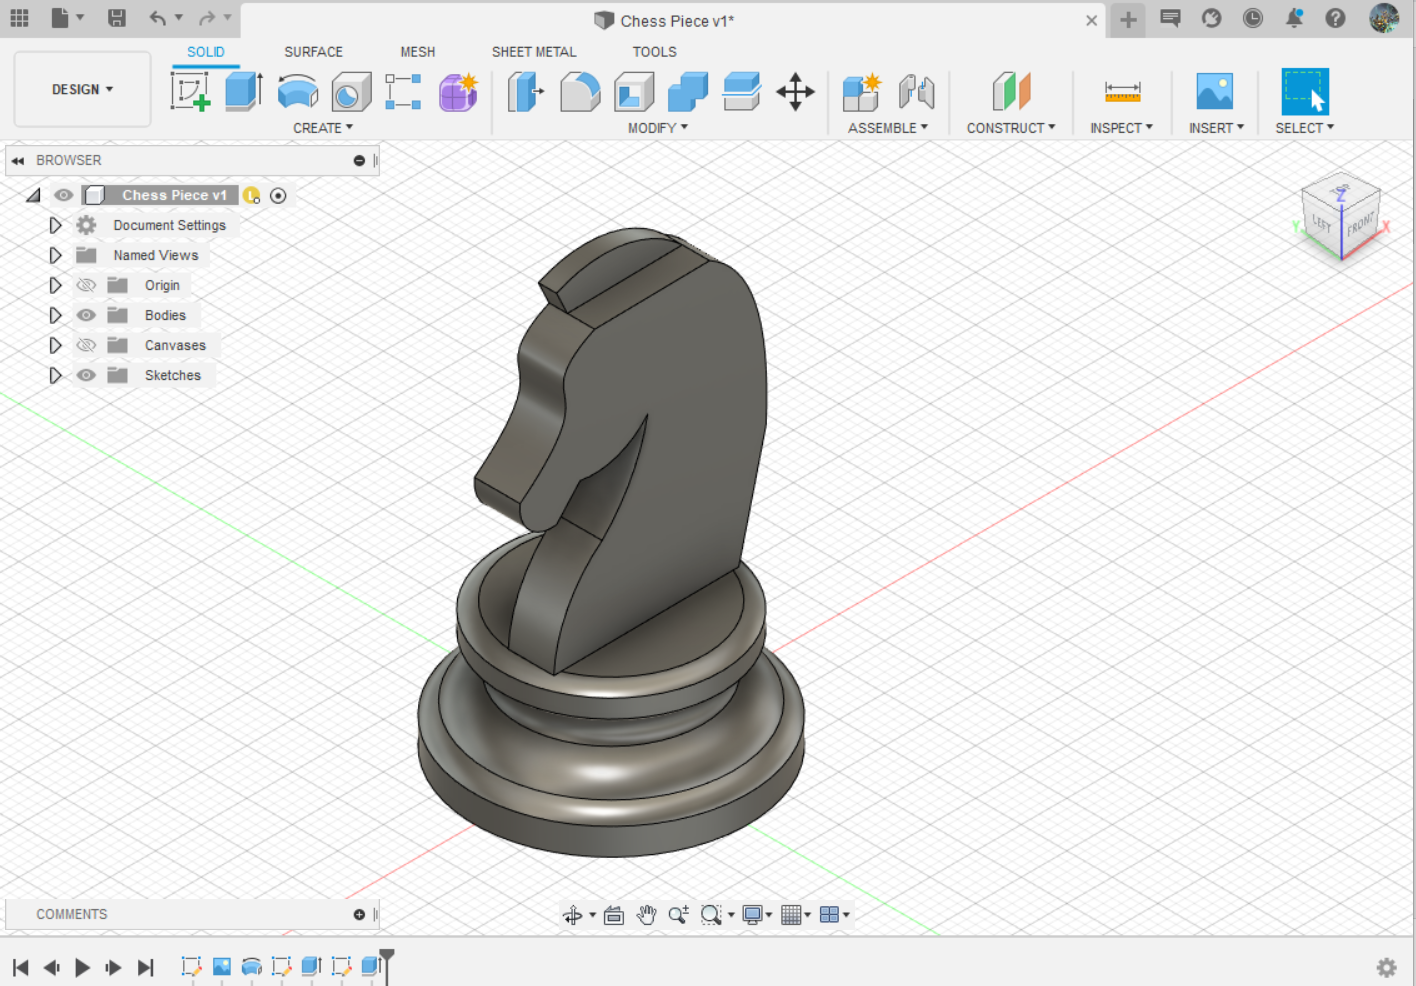Open the Job Status clock icon
The width and height of the screenshot is (1416, 986).
point(1253,18)
